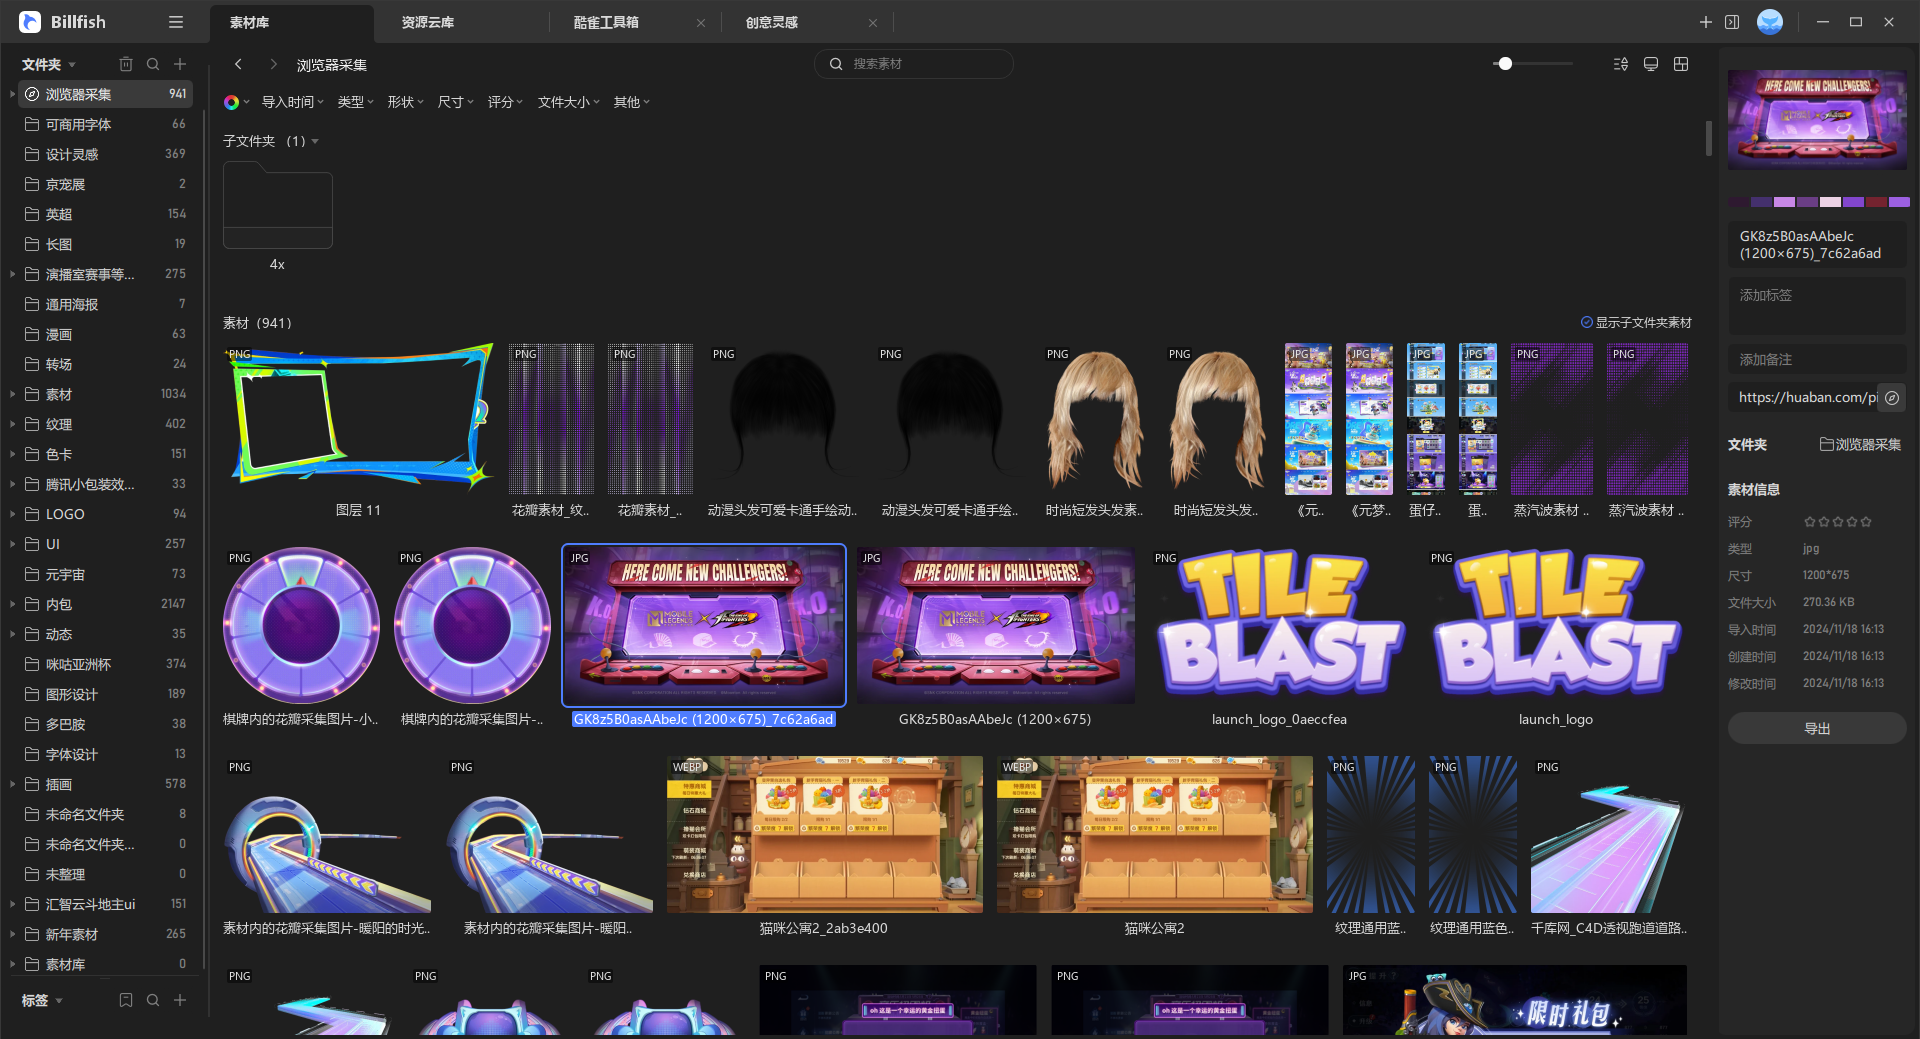Go back with the left arrow
Viewport: 1920px width, 1039px height.
pyautogui.click(x=238, y=64)
